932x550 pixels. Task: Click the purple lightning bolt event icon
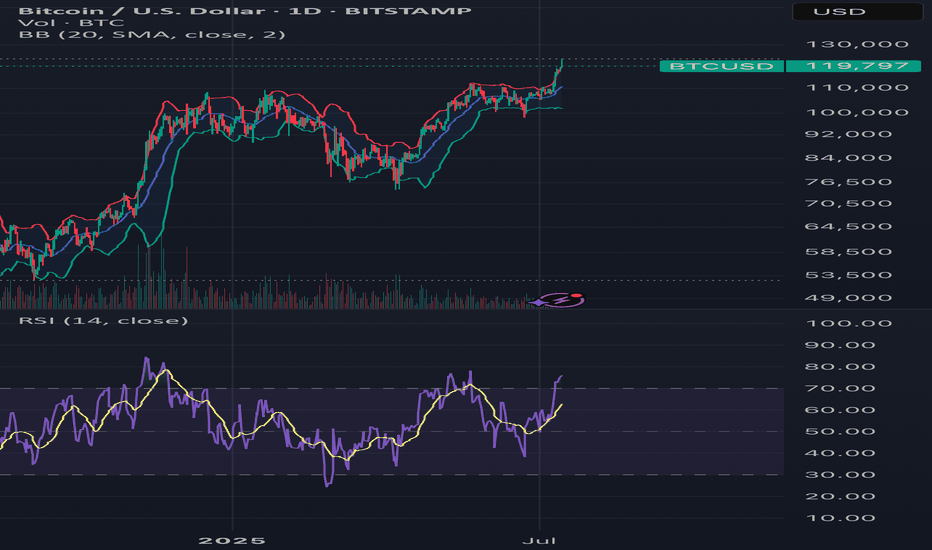(561, 300)
